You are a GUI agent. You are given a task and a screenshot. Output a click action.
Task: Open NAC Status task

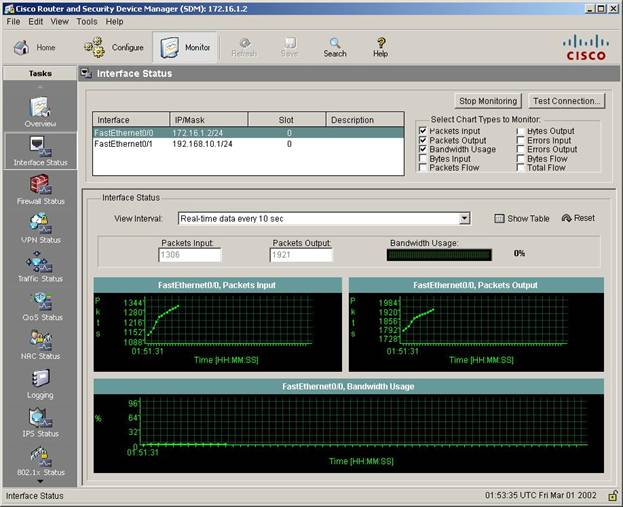coord(40,345)
